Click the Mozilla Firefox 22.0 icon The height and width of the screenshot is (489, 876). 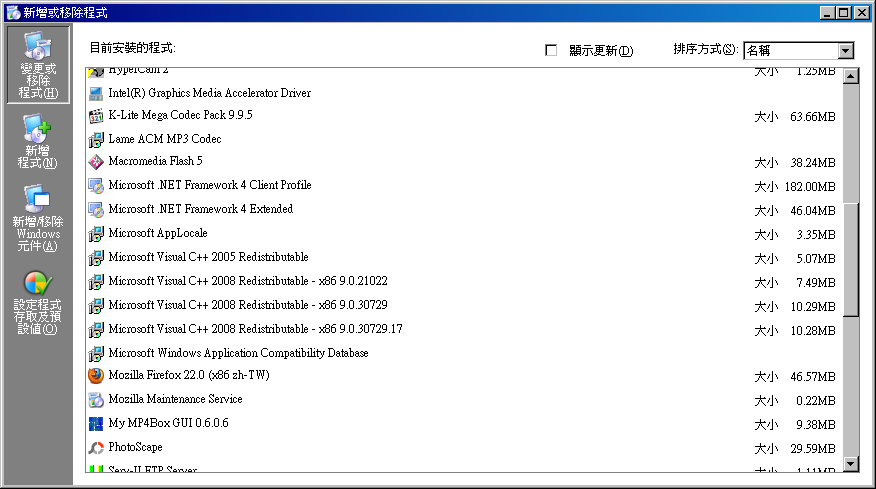pos(96,376)
